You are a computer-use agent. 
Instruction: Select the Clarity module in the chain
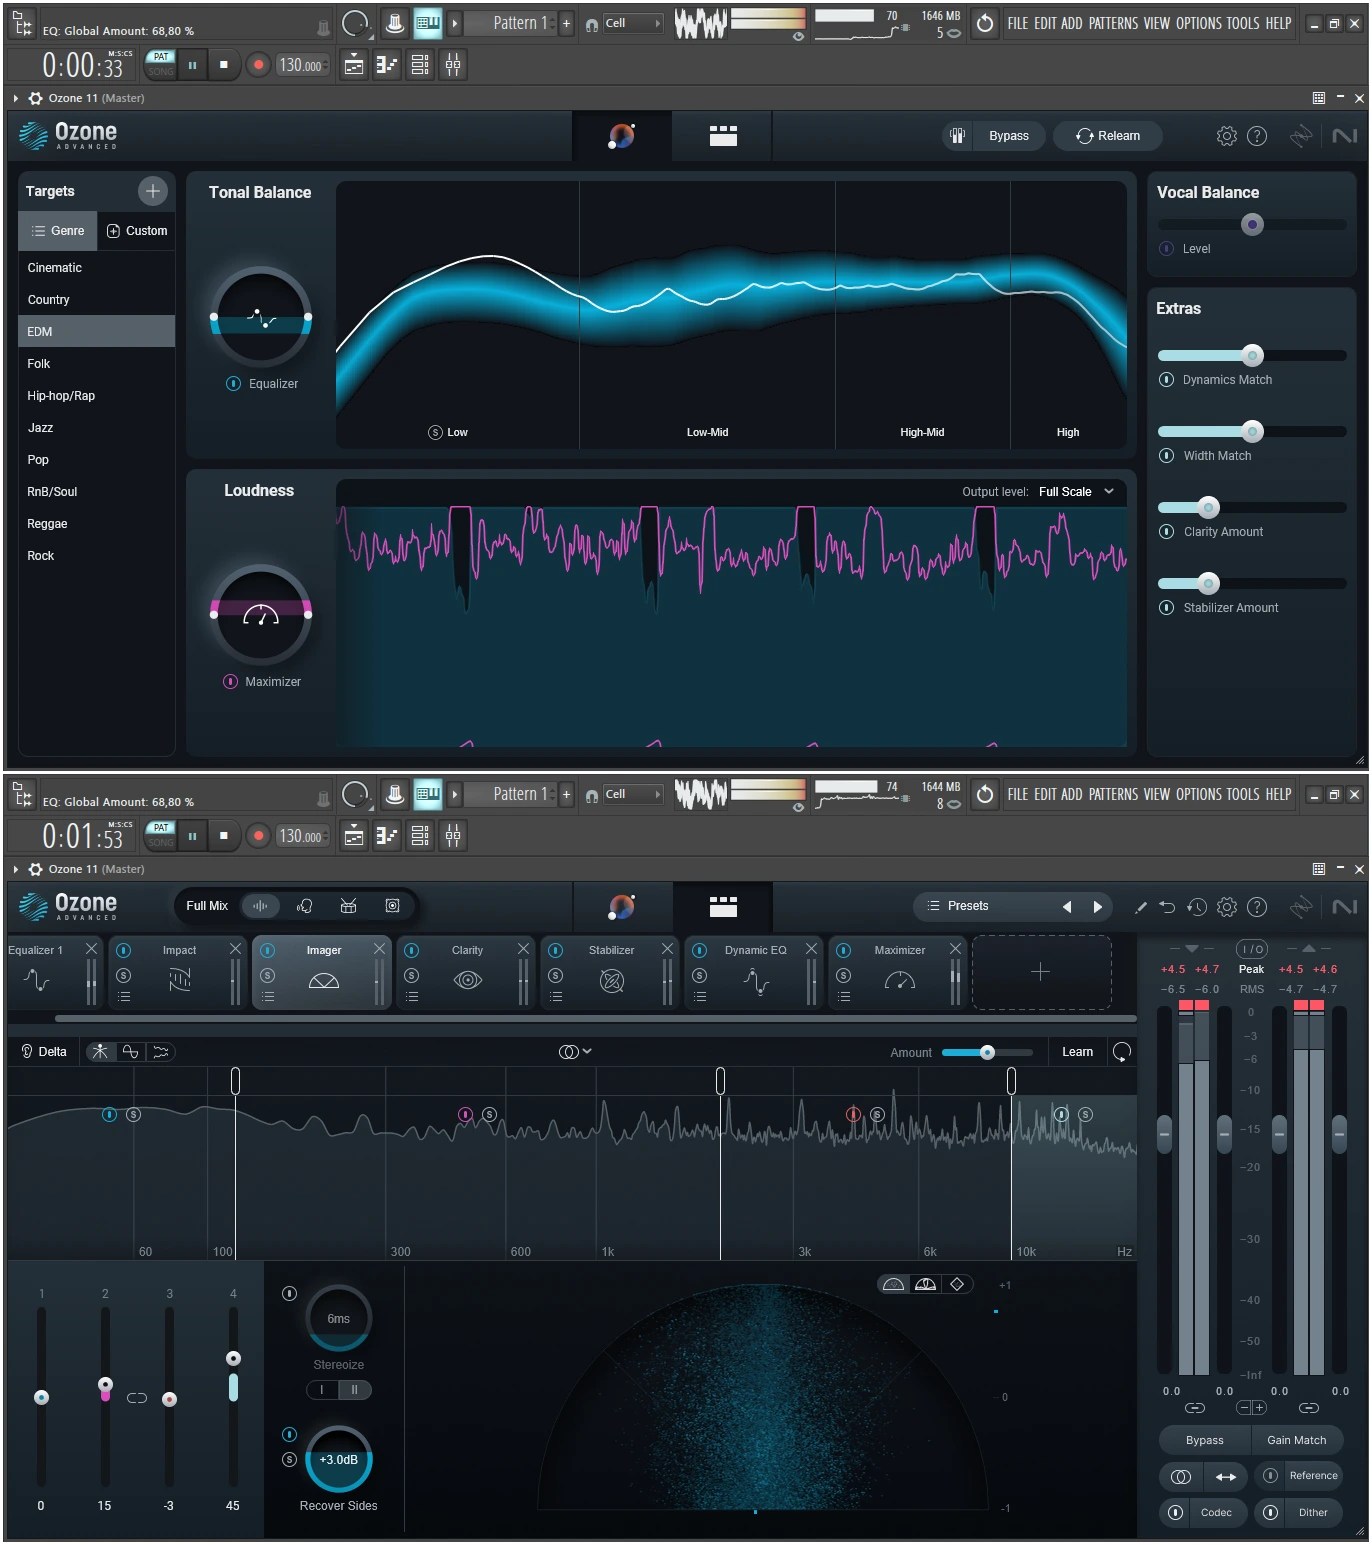click(467, 972)
